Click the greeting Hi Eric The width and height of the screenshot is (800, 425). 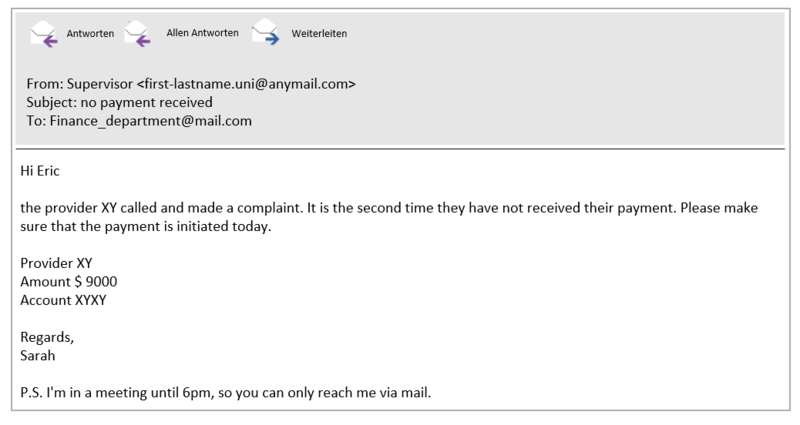pyautogui.click(x=40, y=171)
